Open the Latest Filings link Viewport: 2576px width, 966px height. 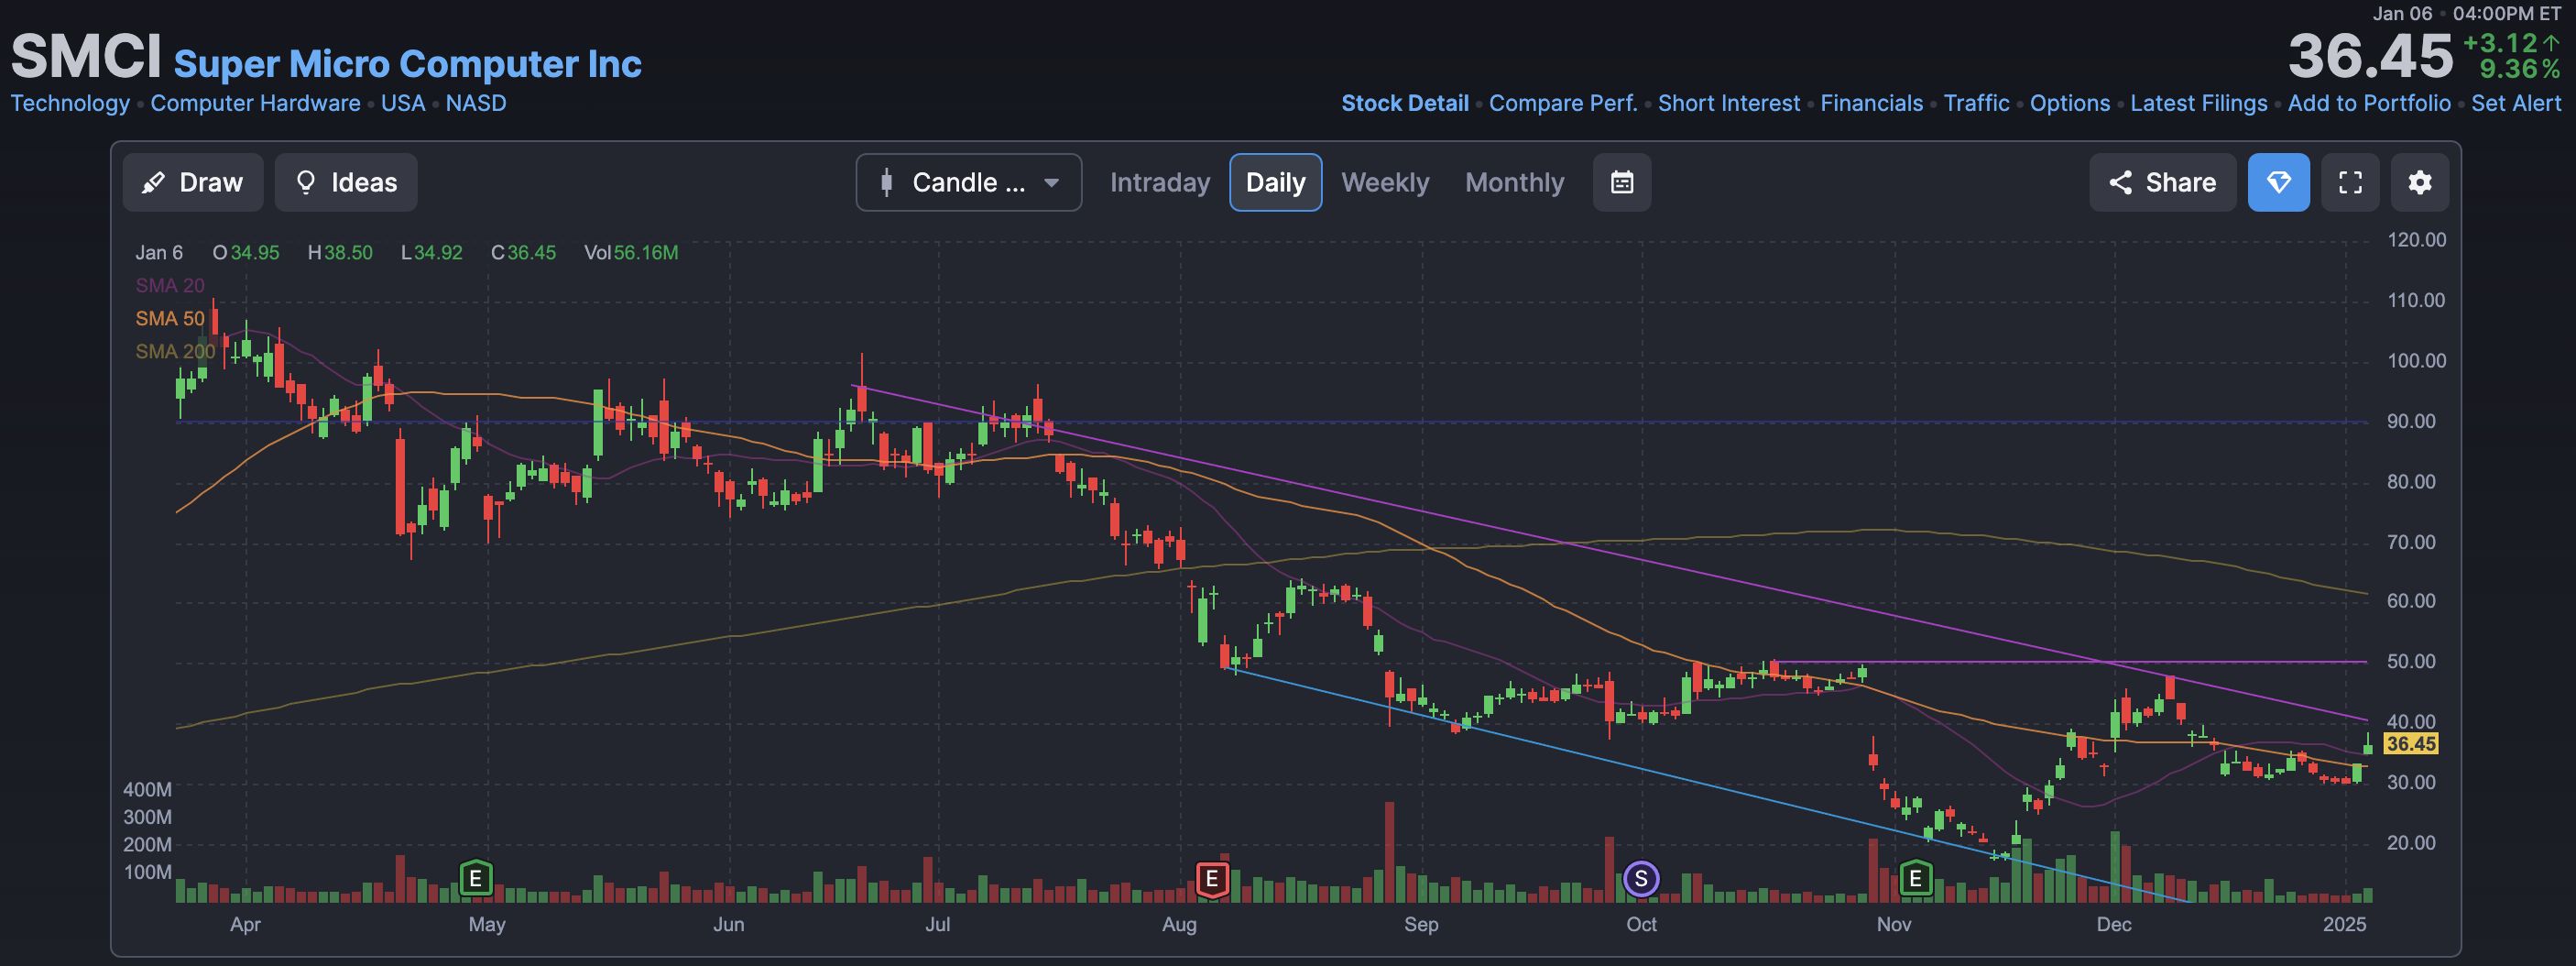click(x=2198, y=103)
